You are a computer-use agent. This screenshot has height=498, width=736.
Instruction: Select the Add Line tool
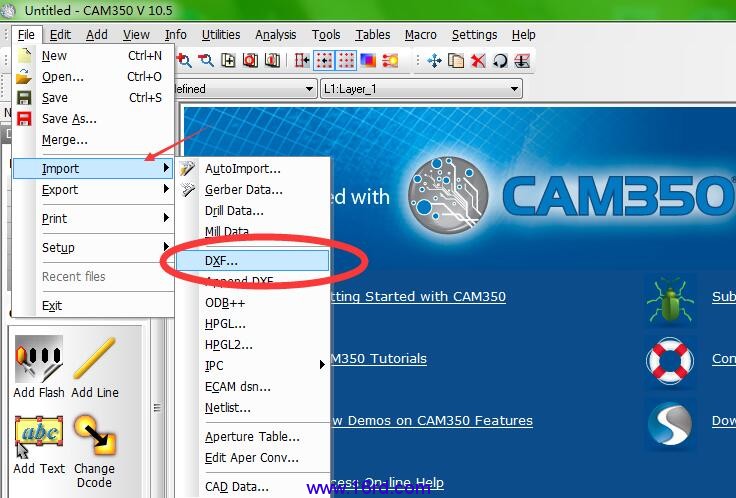(95, 360)
